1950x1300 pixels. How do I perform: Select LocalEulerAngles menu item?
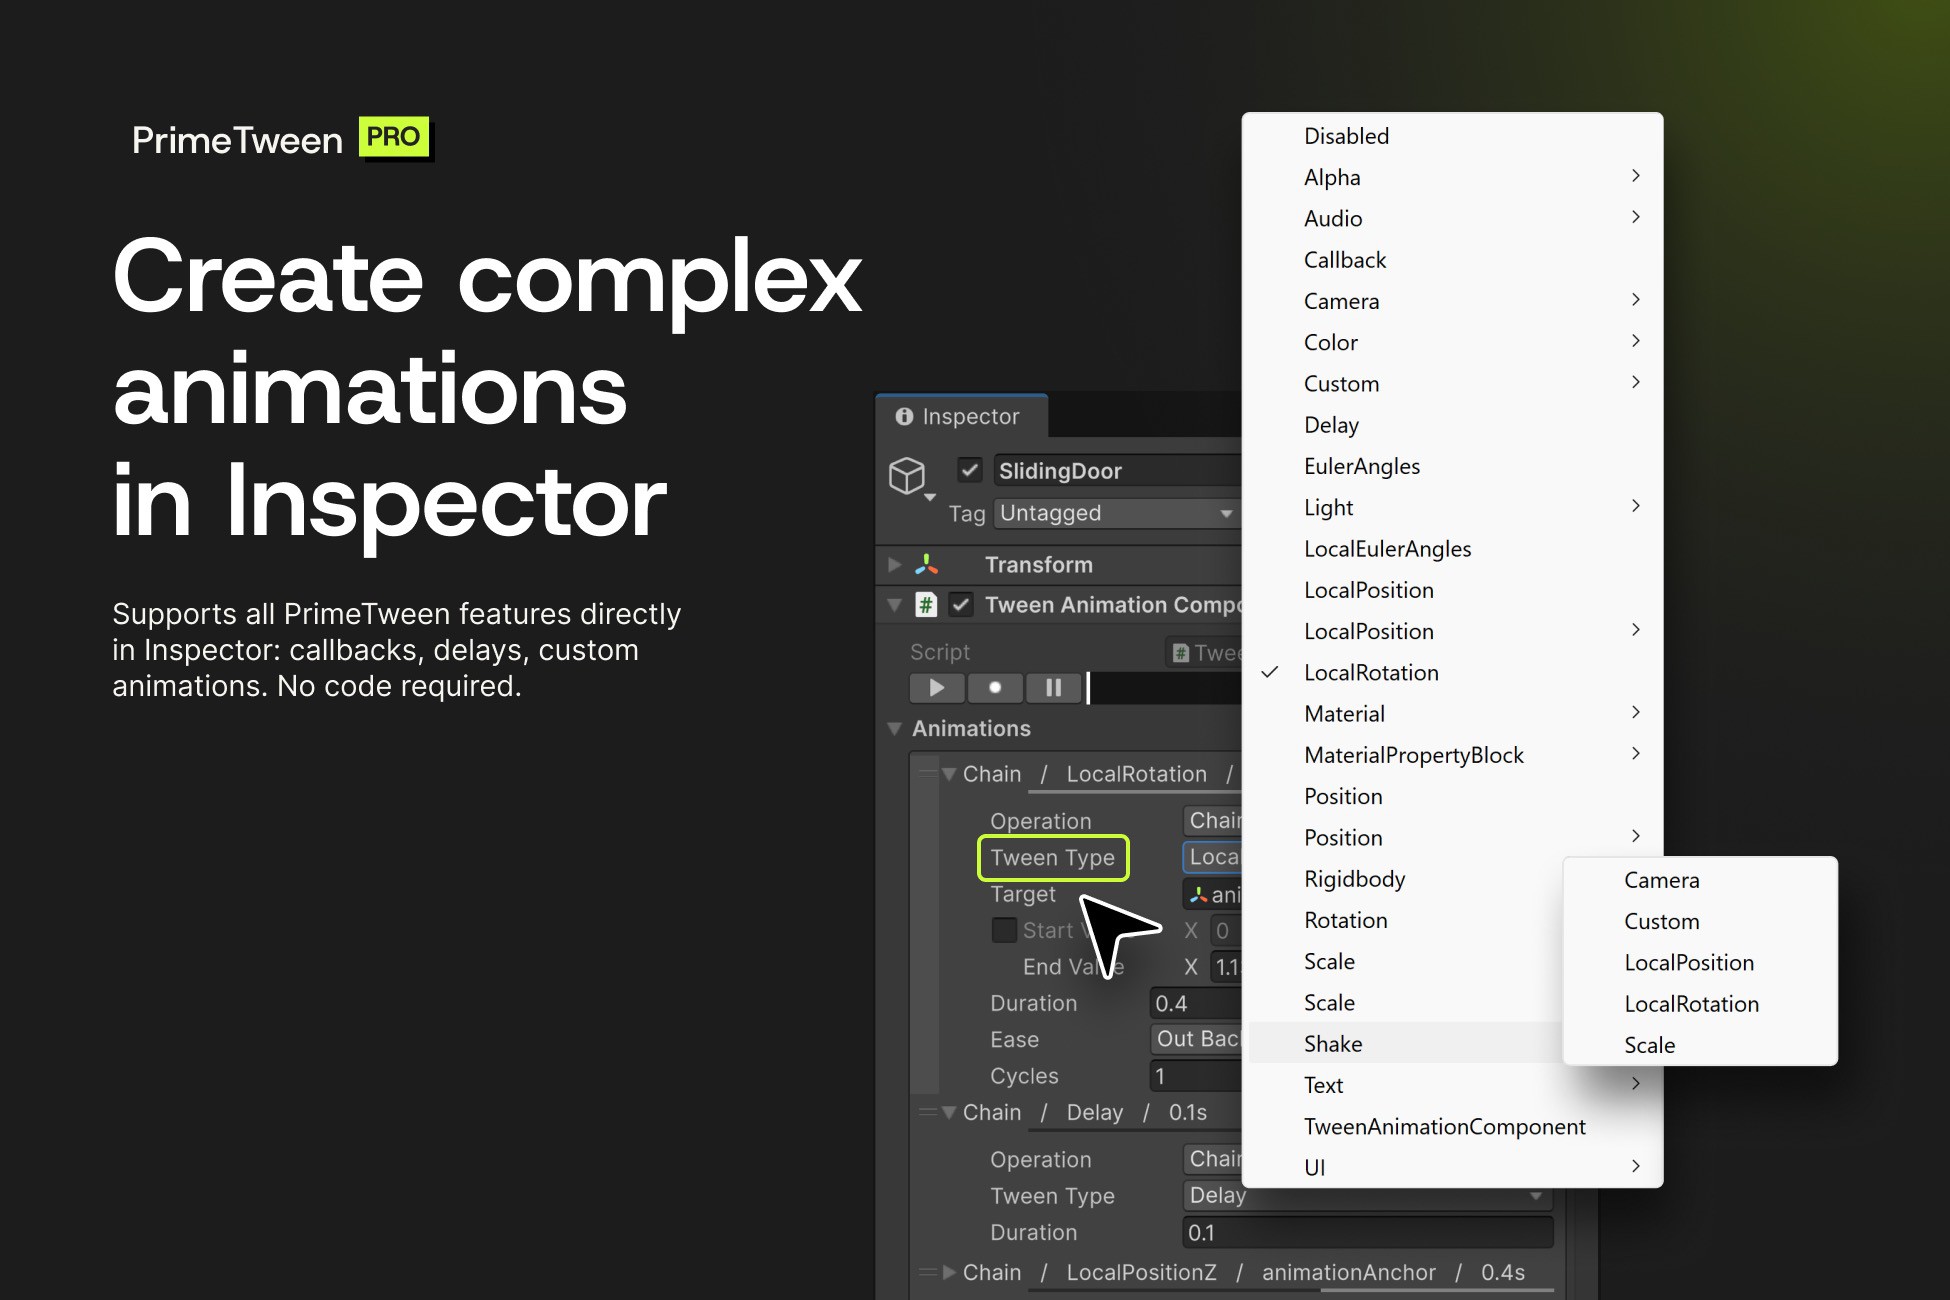point(1452,549)
